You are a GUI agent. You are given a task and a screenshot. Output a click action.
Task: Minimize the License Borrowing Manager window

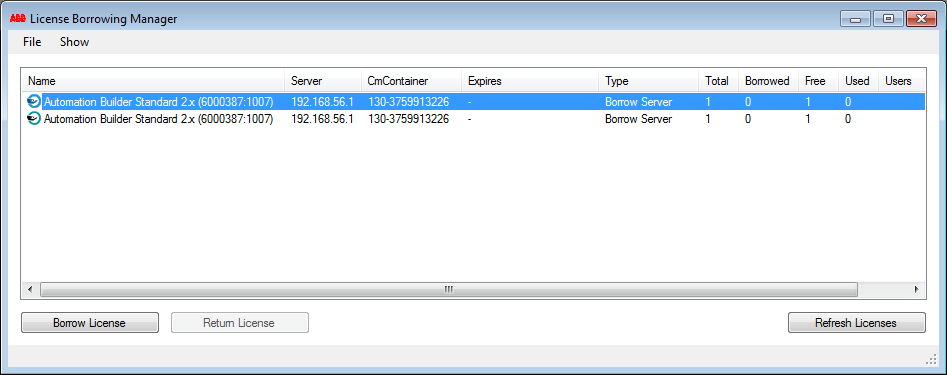point(855,19)
